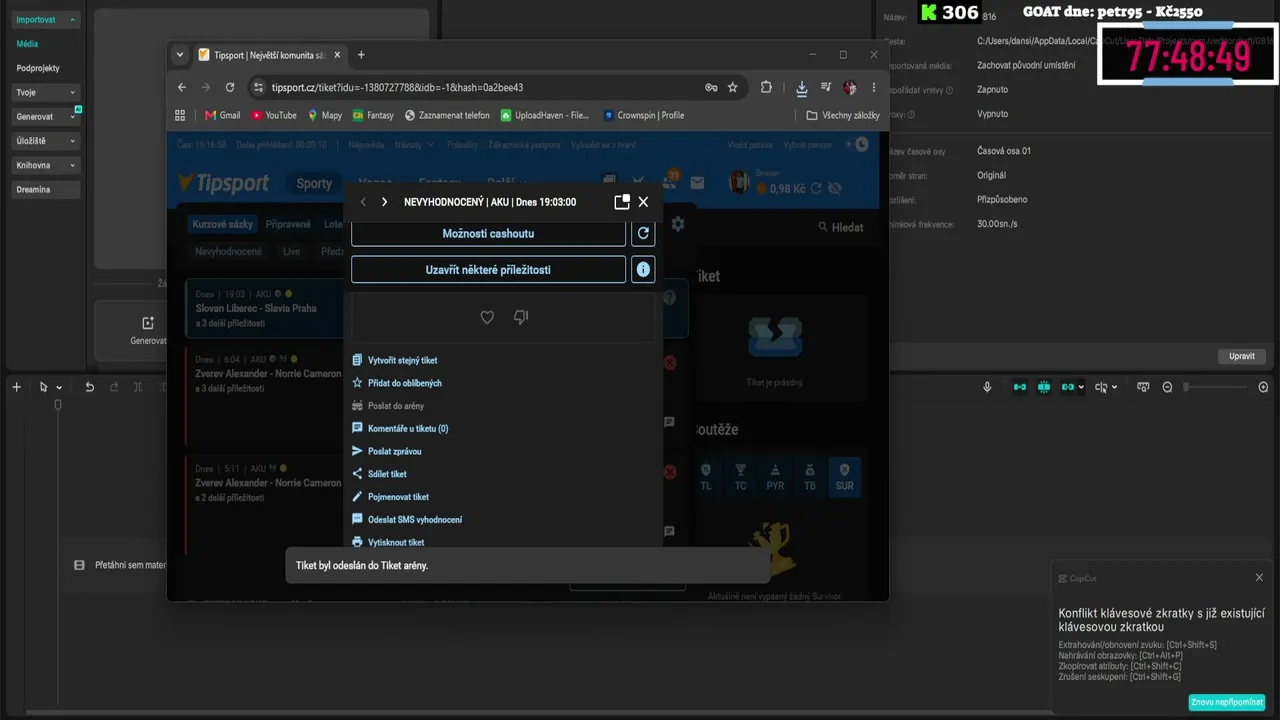This screenshot has width=1280, height=720.
Task: Open Podprojekty in CapCut sidebar
Action: [38, 68]
